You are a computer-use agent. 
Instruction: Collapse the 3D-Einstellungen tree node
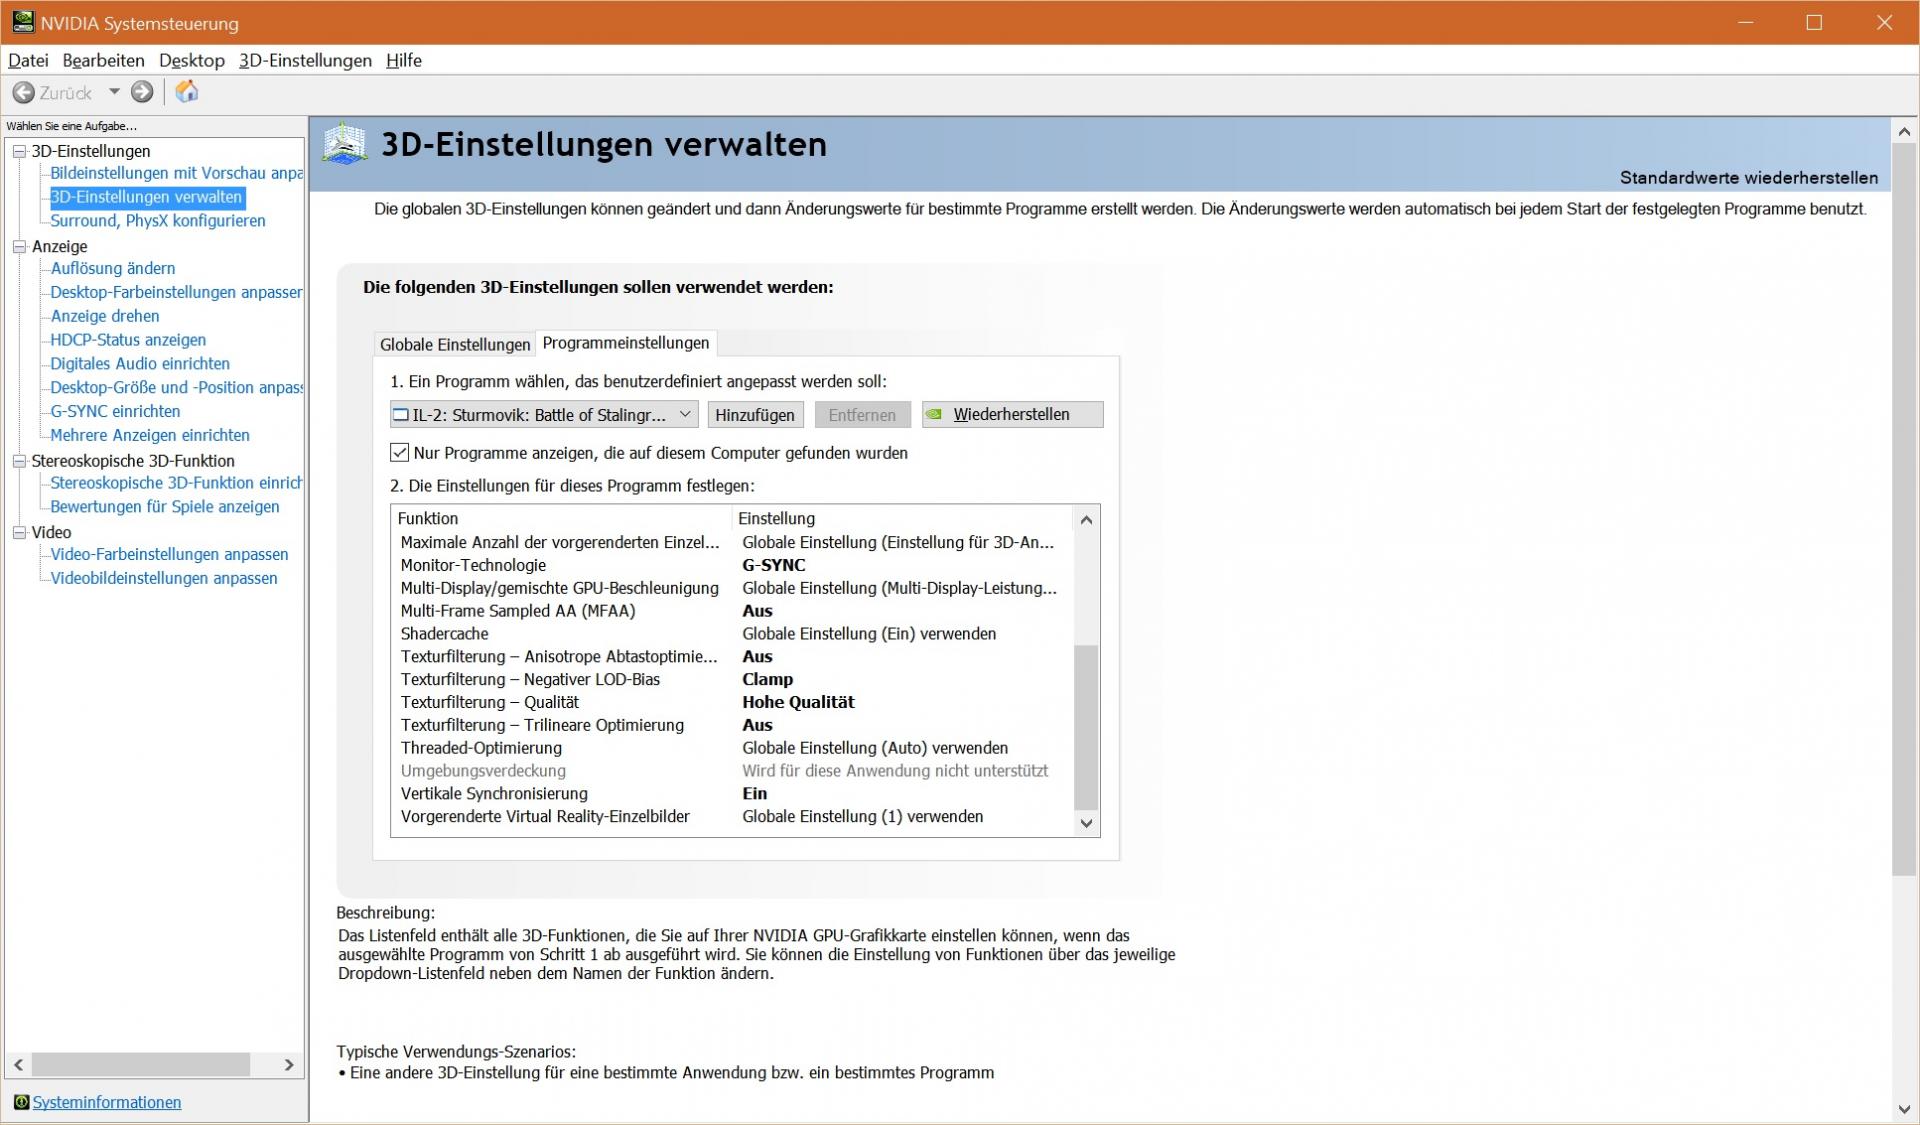[x=18, y=151]
